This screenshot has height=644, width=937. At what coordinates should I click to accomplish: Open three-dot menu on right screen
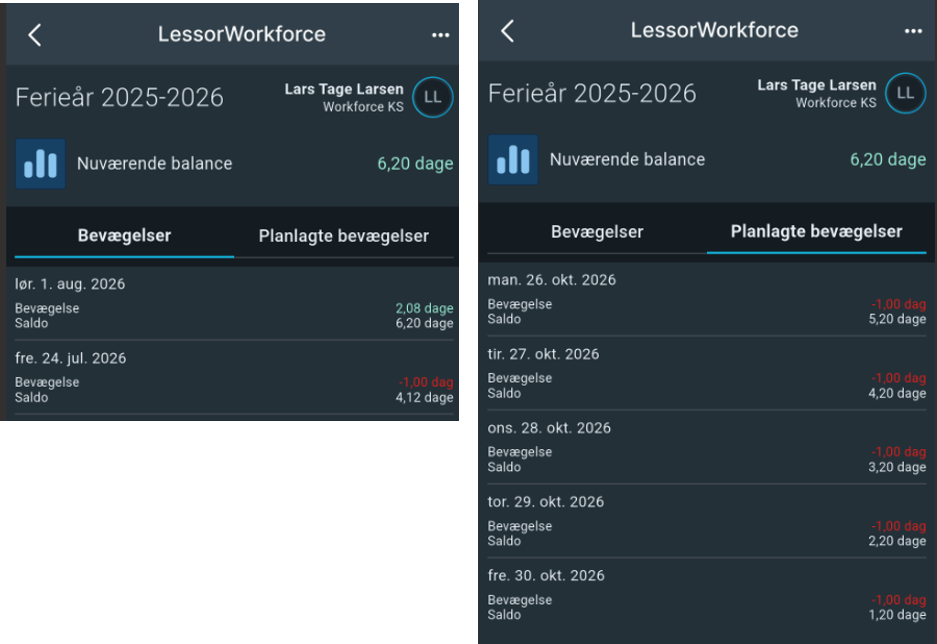(x=912, y=31)
